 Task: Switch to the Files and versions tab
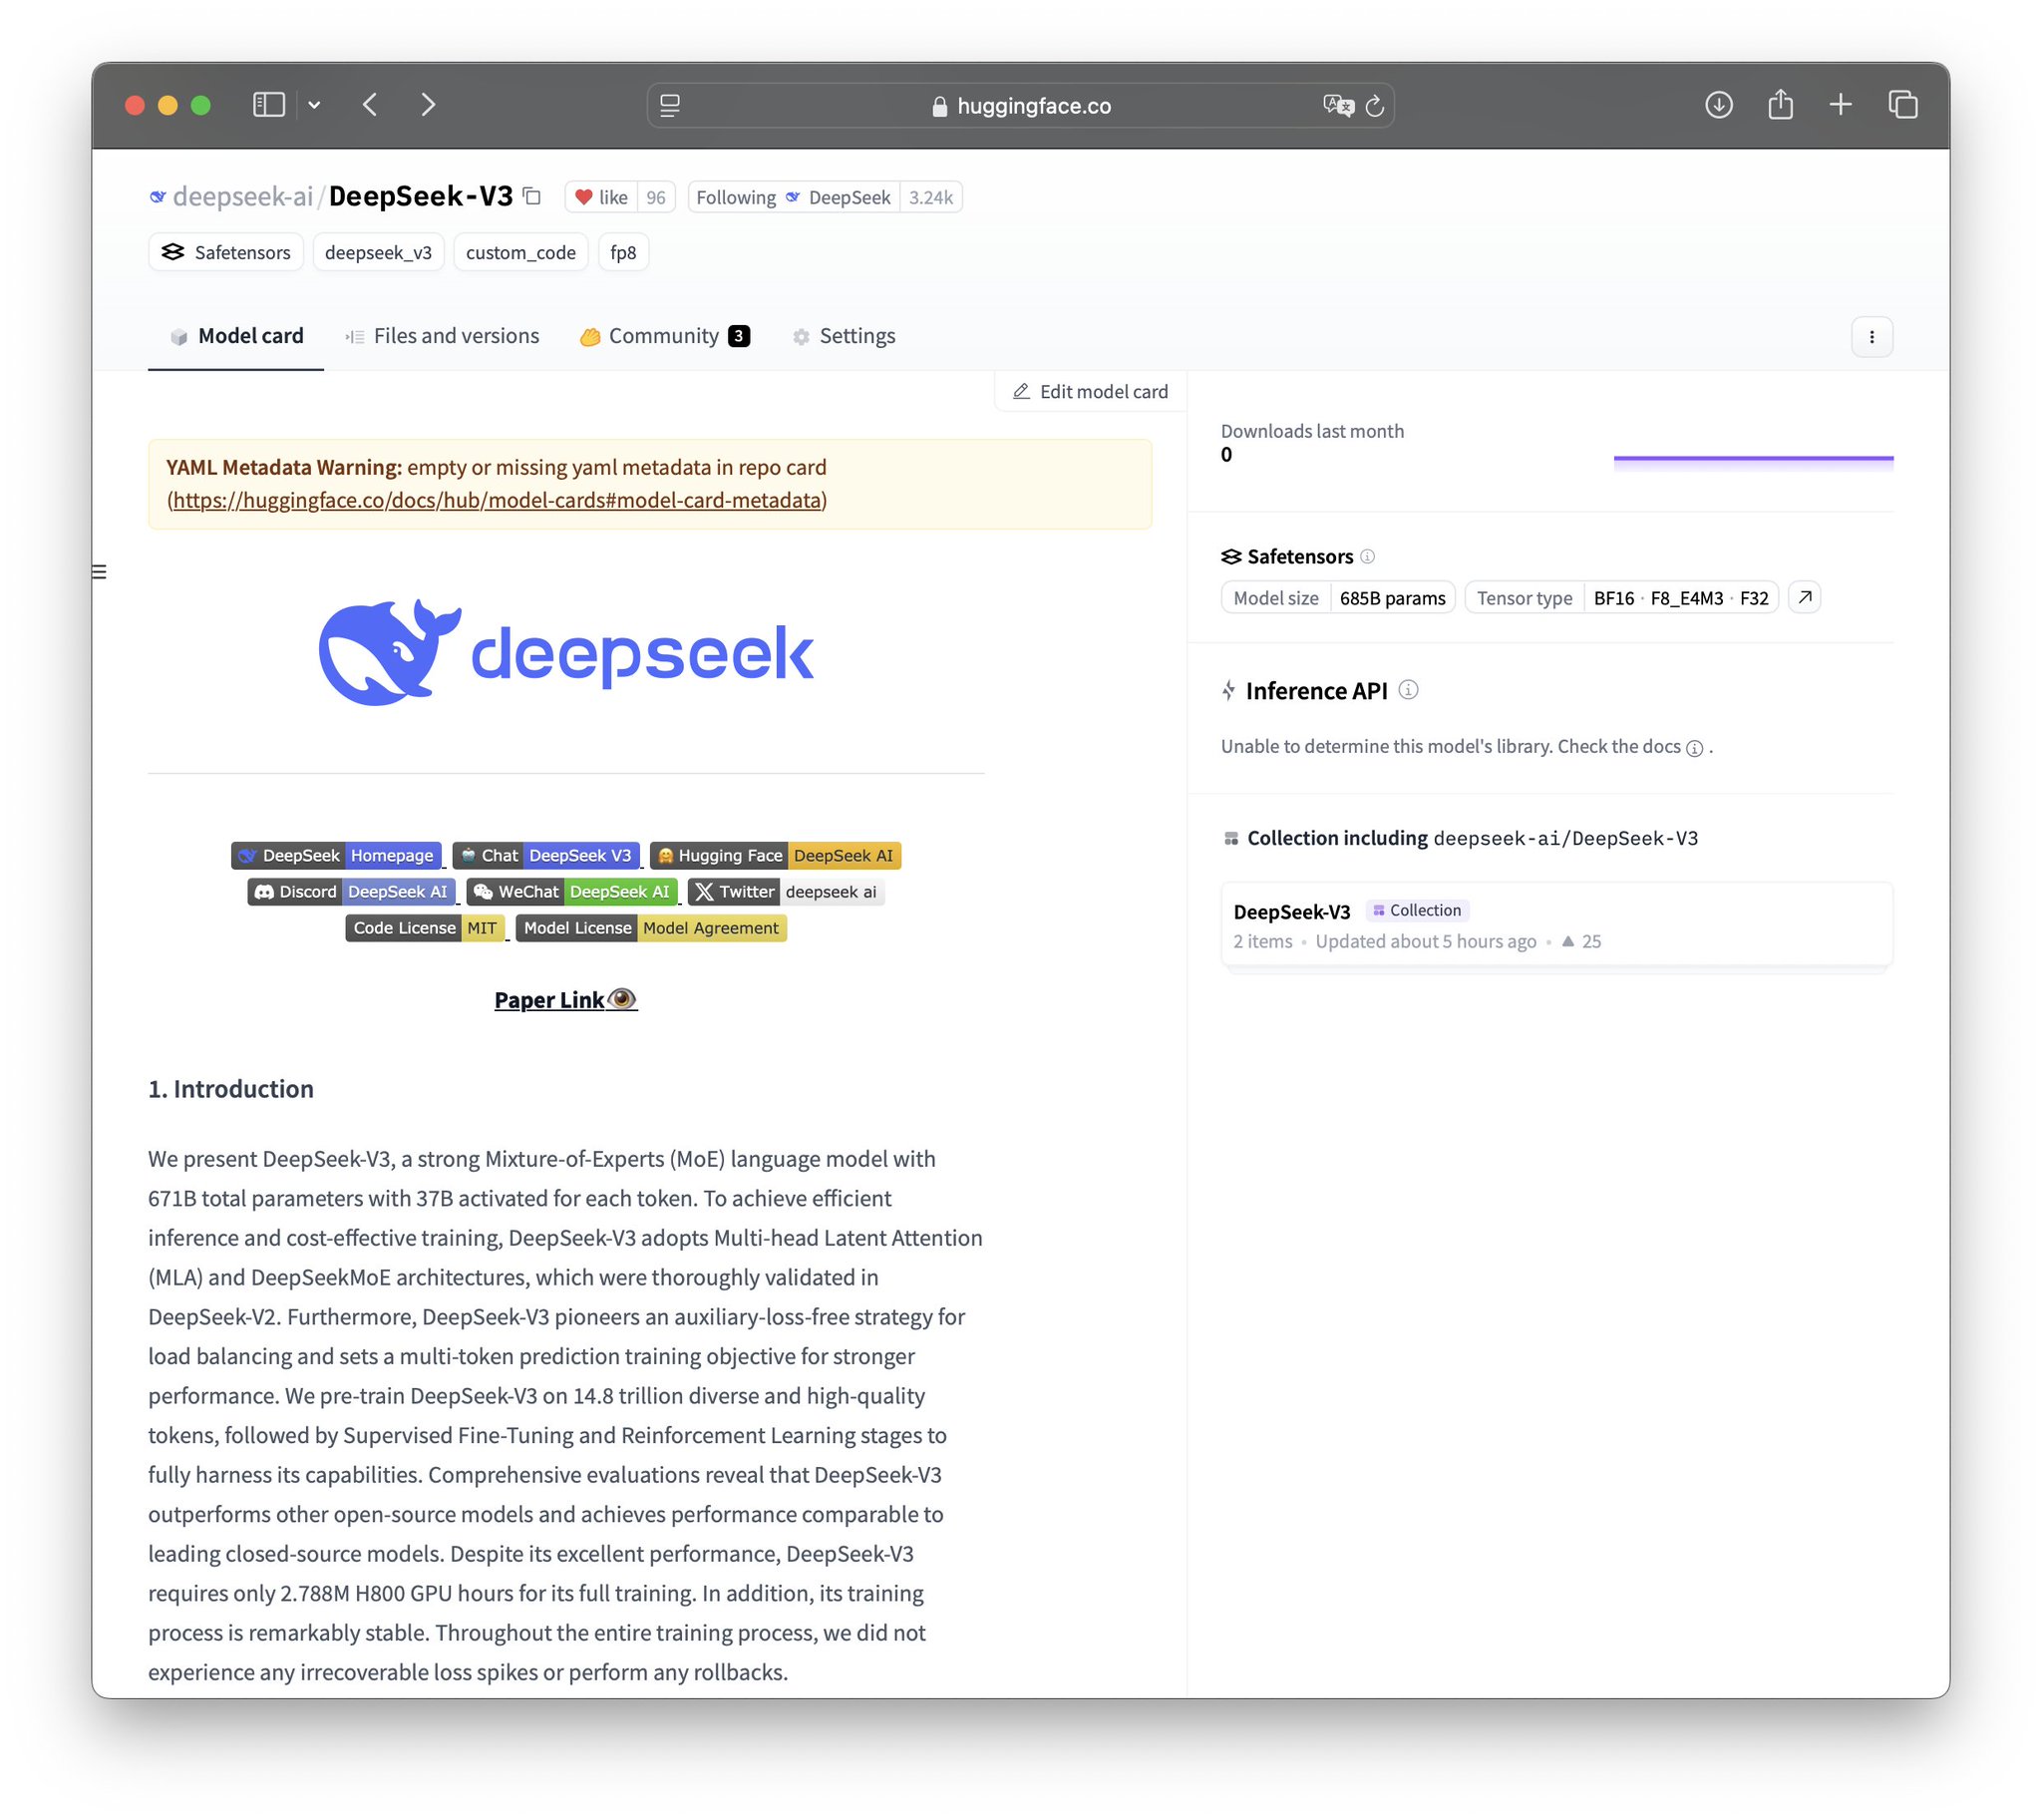pyautogui.click(x=442, y=336)
